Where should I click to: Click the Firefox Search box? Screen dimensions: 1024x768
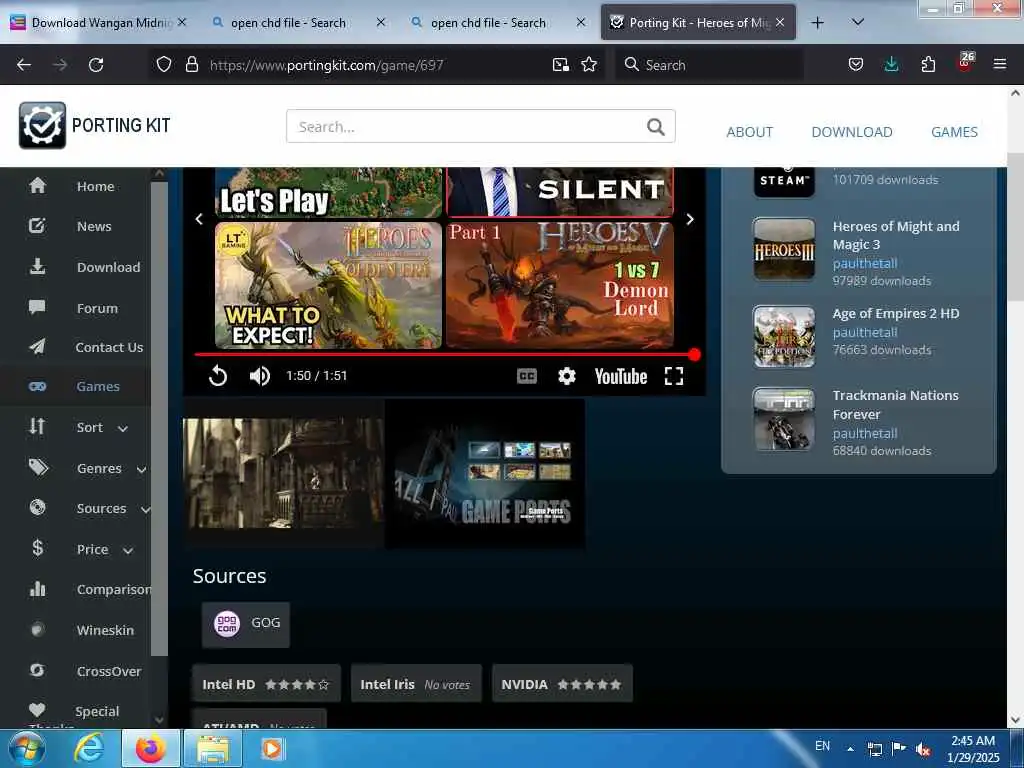(x=709, y=65)
